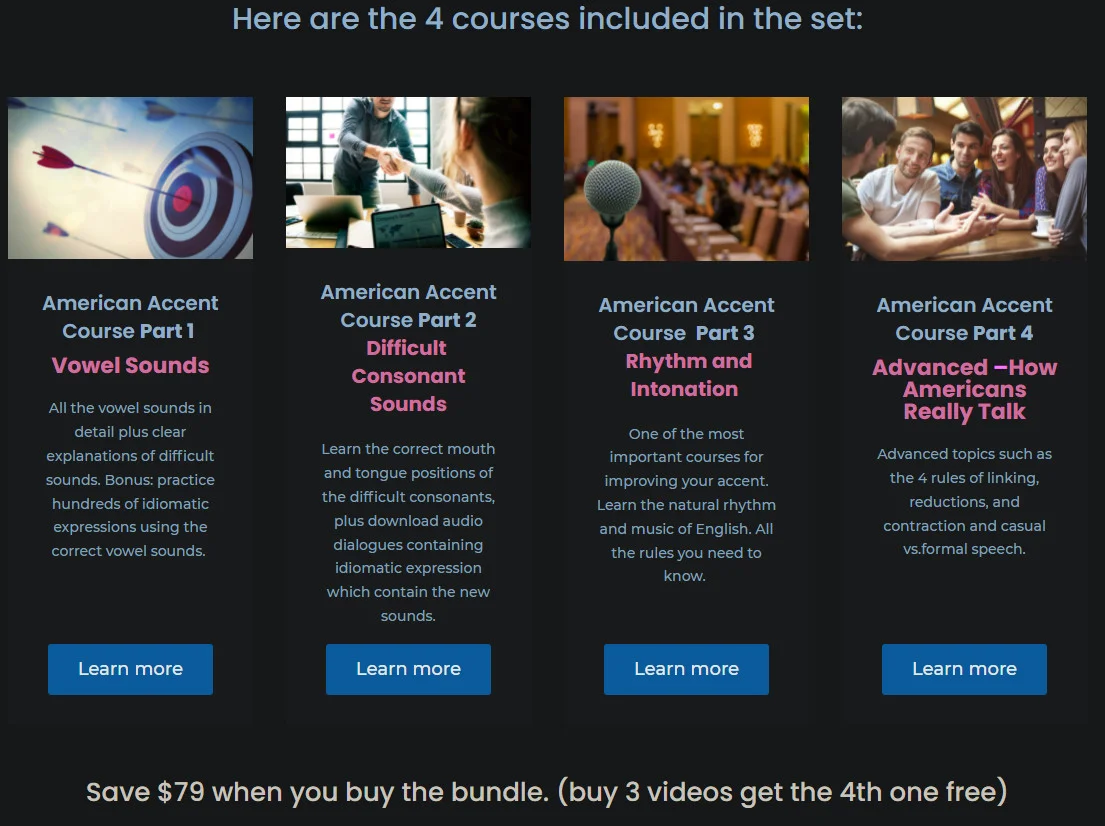
Task: Open the archery target course image
Action: pyautogui.click(x=130, y=178)
